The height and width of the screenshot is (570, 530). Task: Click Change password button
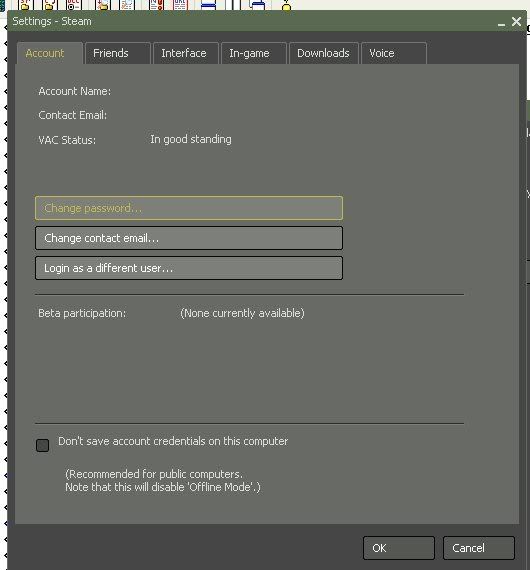coord(189,208)
